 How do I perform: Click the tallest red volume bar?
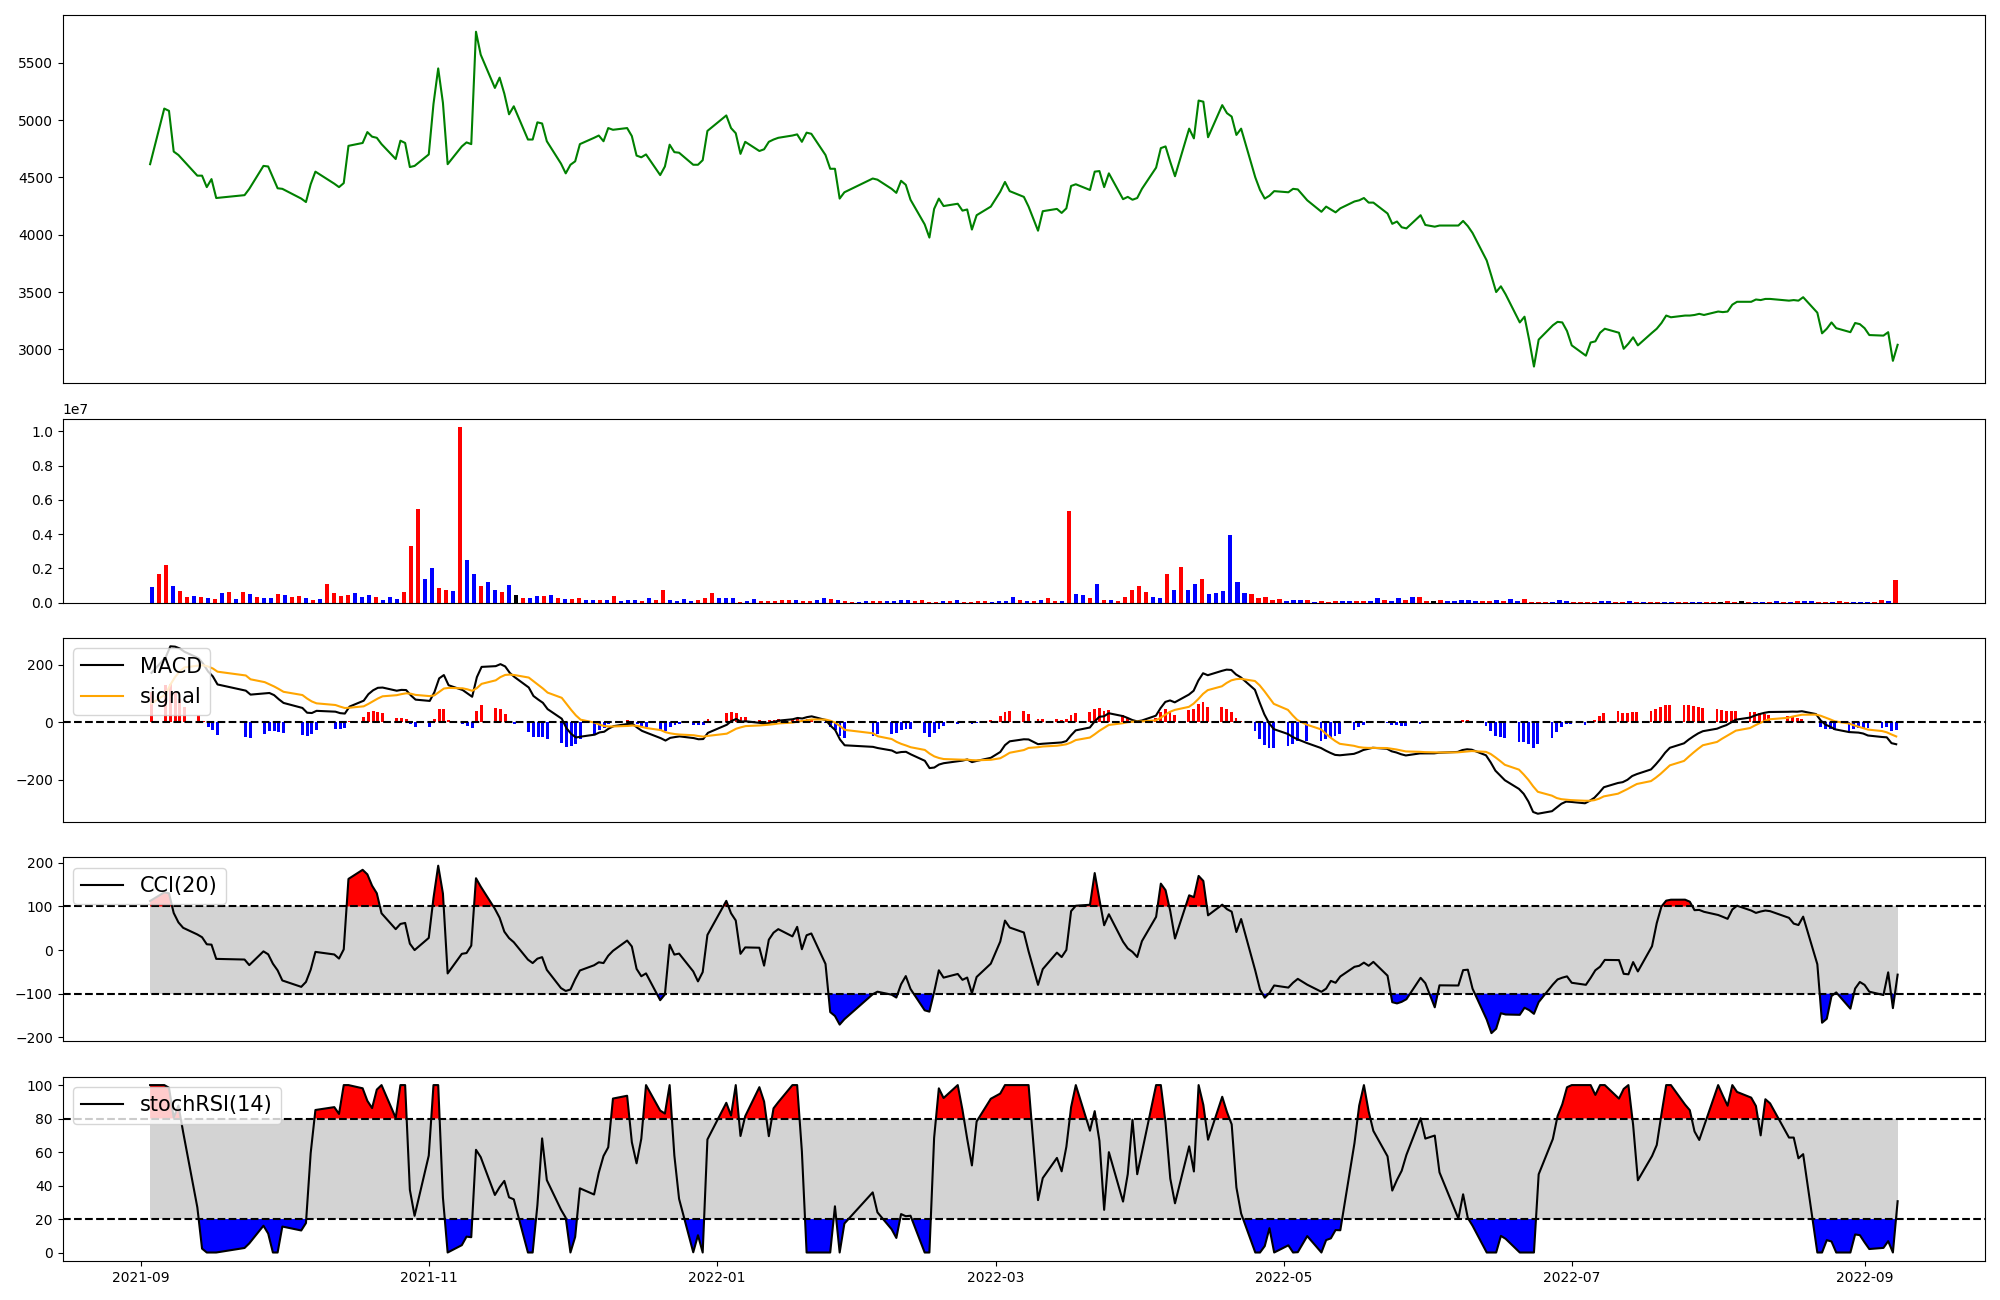pyautogui.click(x=460, y=515)
